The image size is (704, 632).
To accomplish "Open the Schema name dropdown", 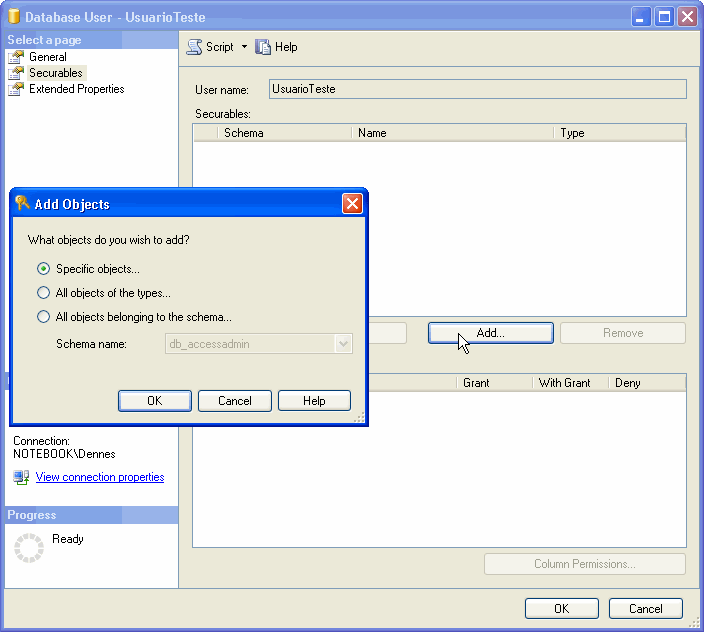I will tap(343, 344).
